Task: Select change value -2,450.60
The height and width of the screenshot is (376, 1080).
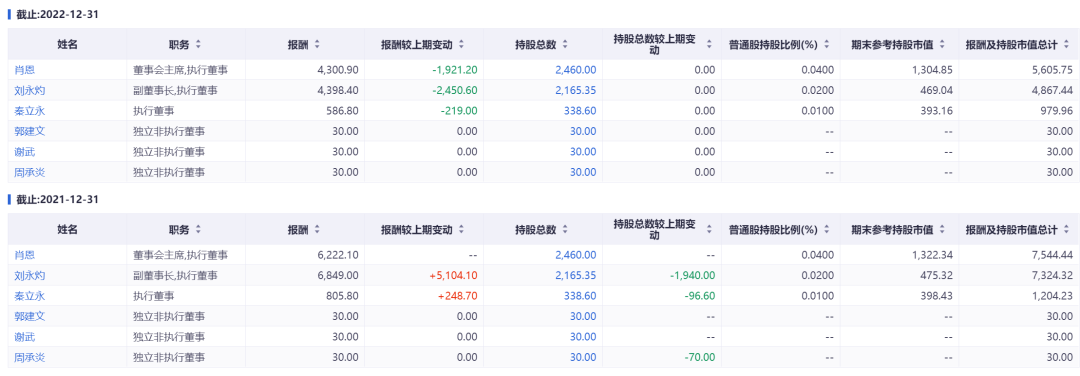Action: click(x=455, y=90)
